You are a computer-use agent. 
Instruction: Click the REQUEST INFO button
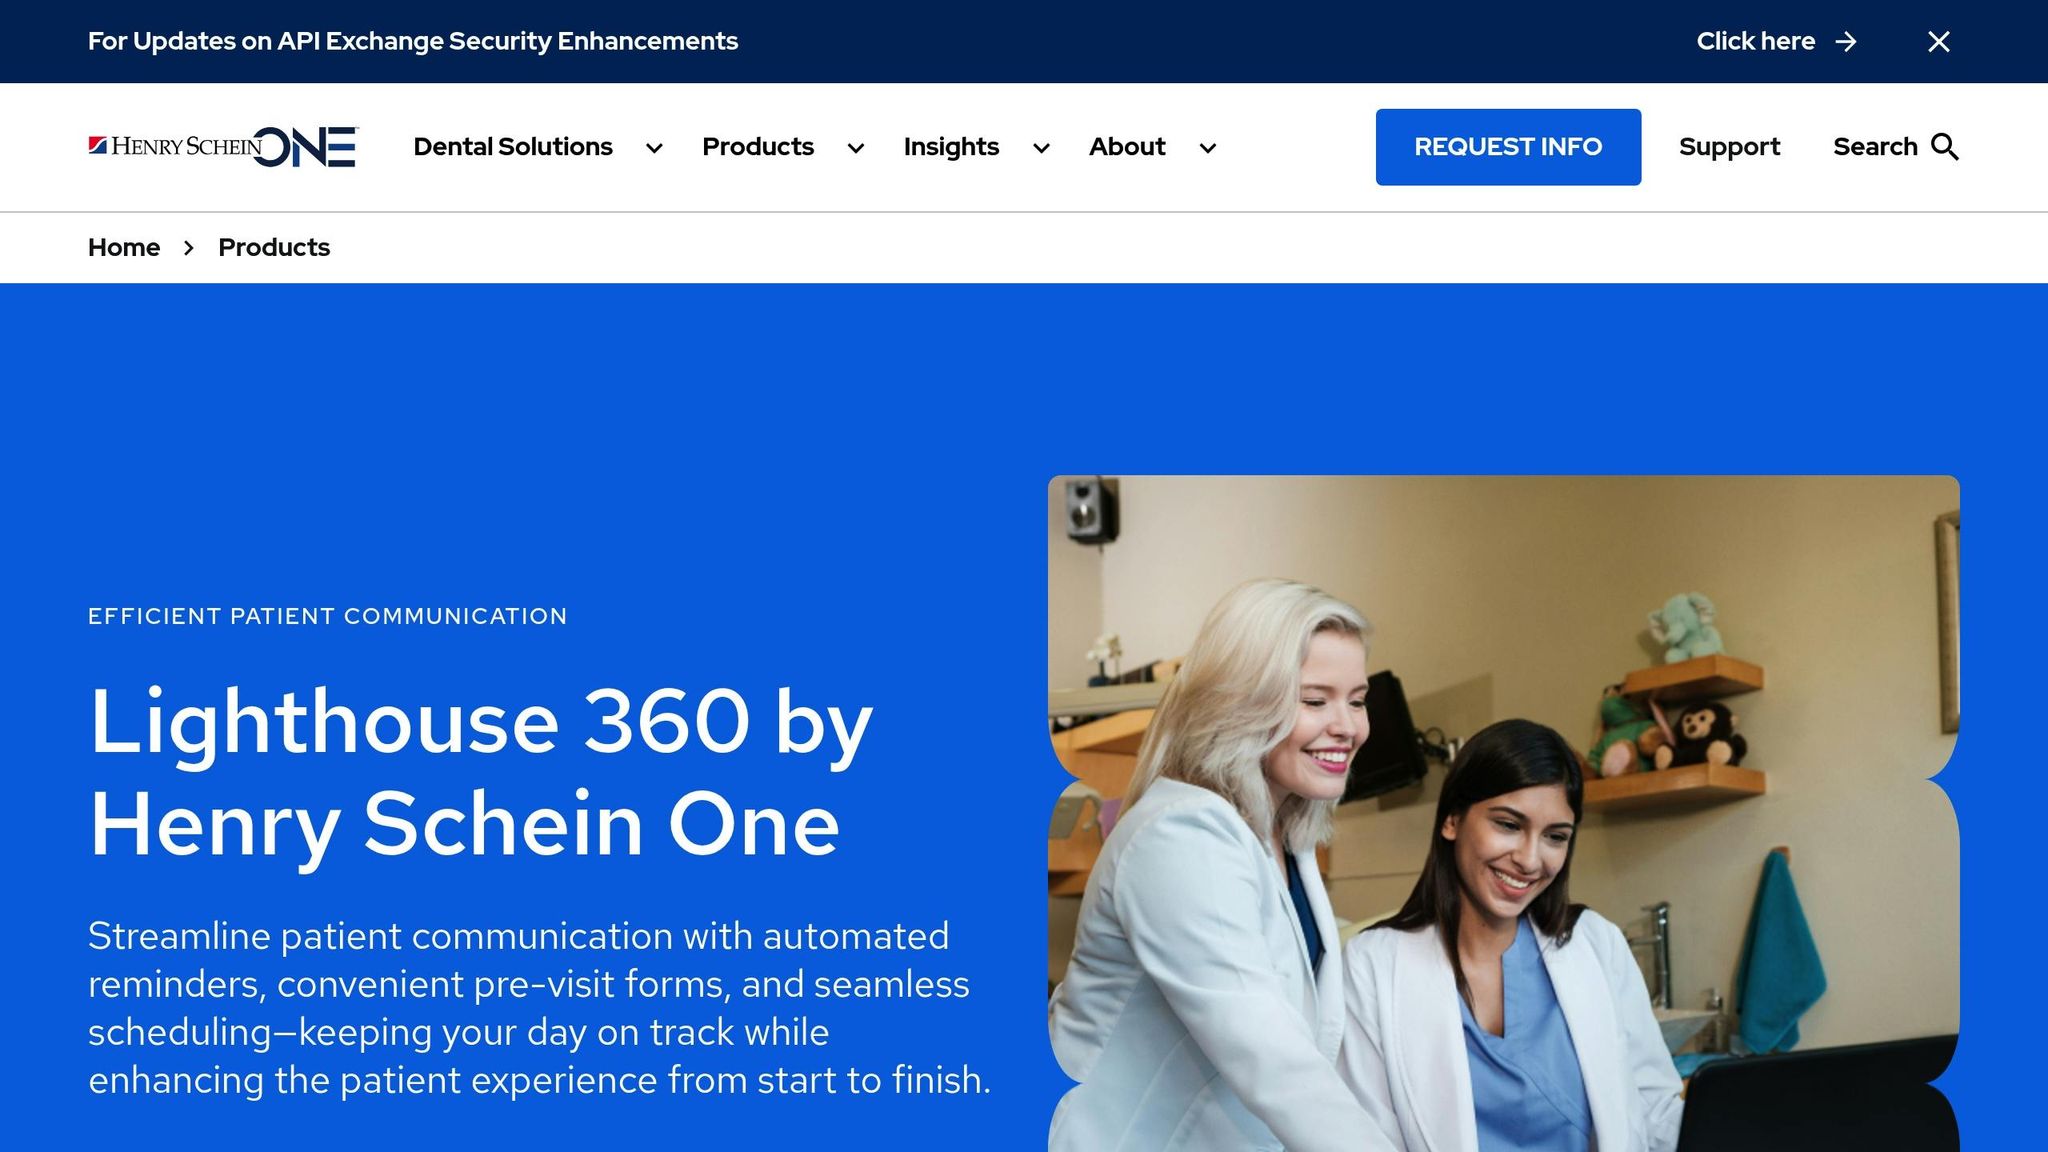tap(1508, 147)
